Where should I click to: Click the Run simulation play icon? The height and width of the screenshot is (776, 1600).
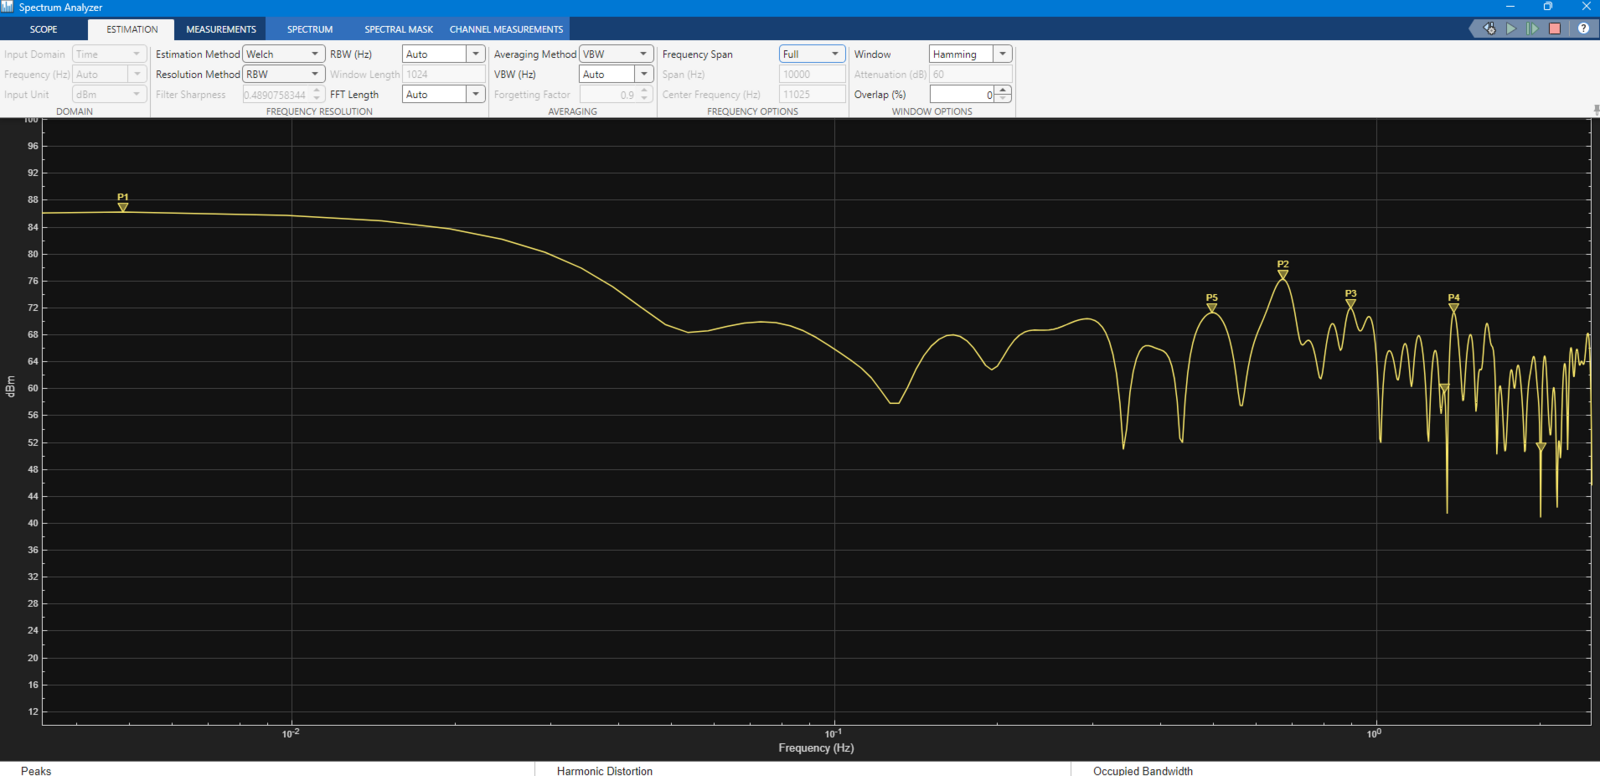coord(1511,29)
